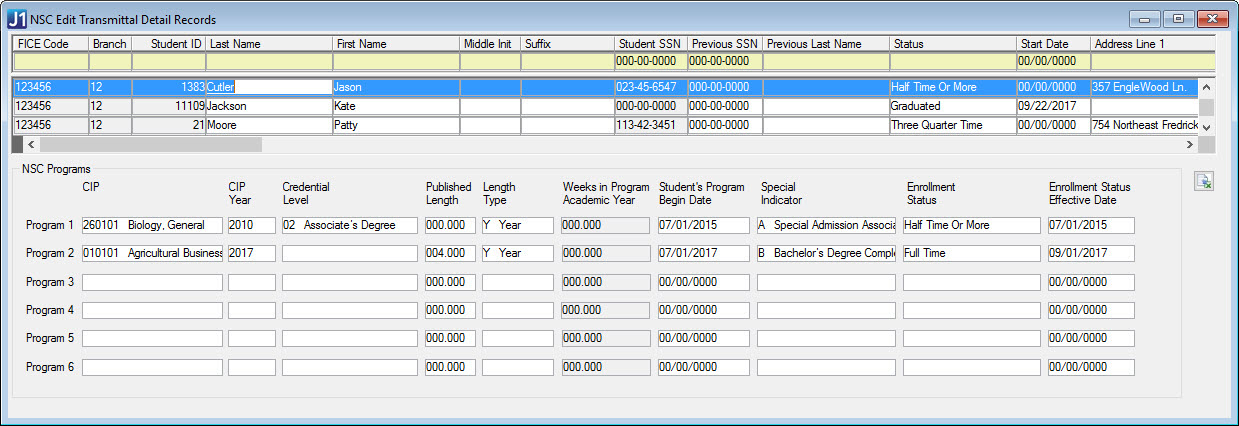The image size is (1239, 426).
Task: Click the Status column header
Action: pyautogui.click(x=951, y=44)
